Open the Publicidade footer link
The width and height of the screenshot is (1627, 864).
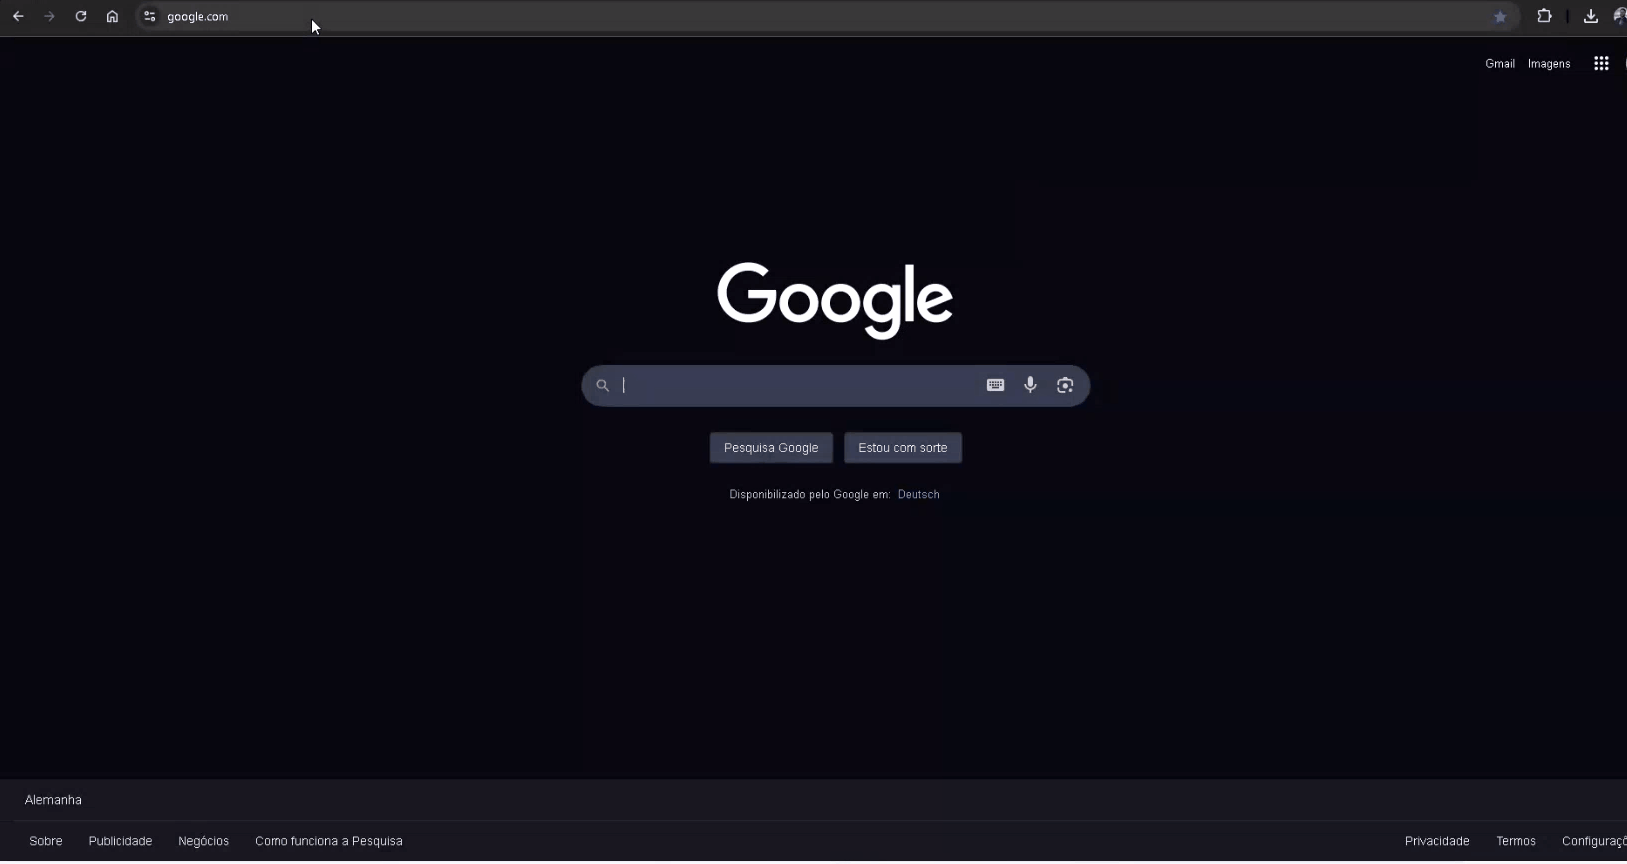pyautogui.click(x=120, y=842)
